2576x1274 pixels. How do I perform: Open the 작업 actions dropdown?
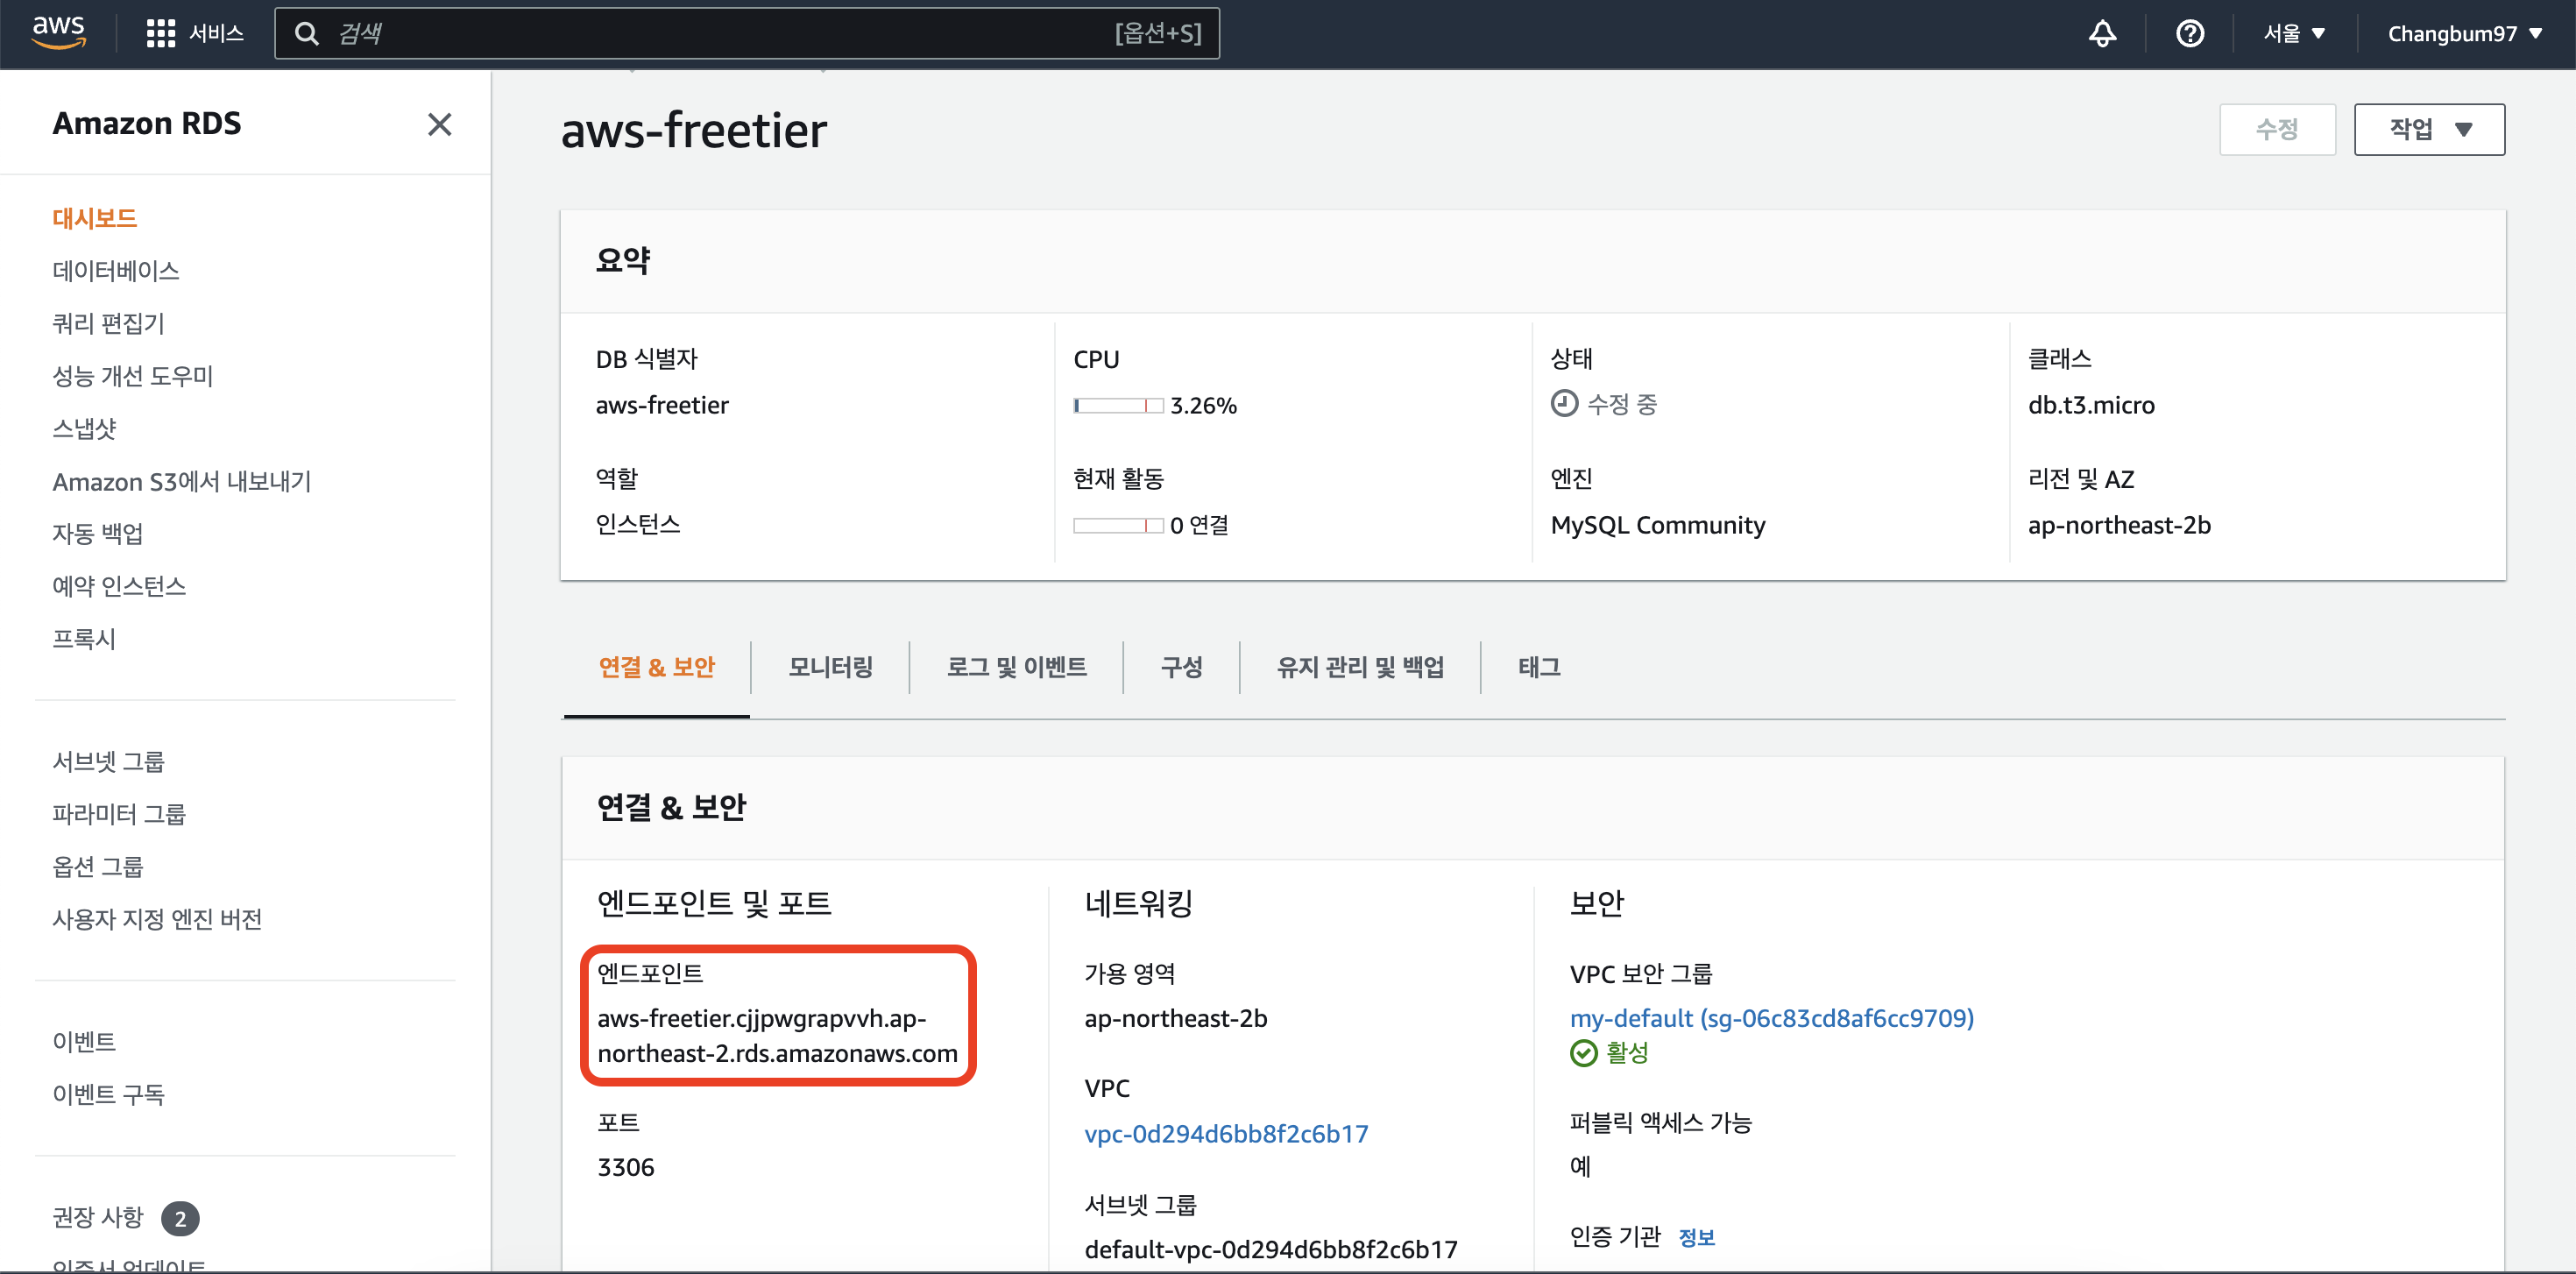click(x=2428, y=129)
